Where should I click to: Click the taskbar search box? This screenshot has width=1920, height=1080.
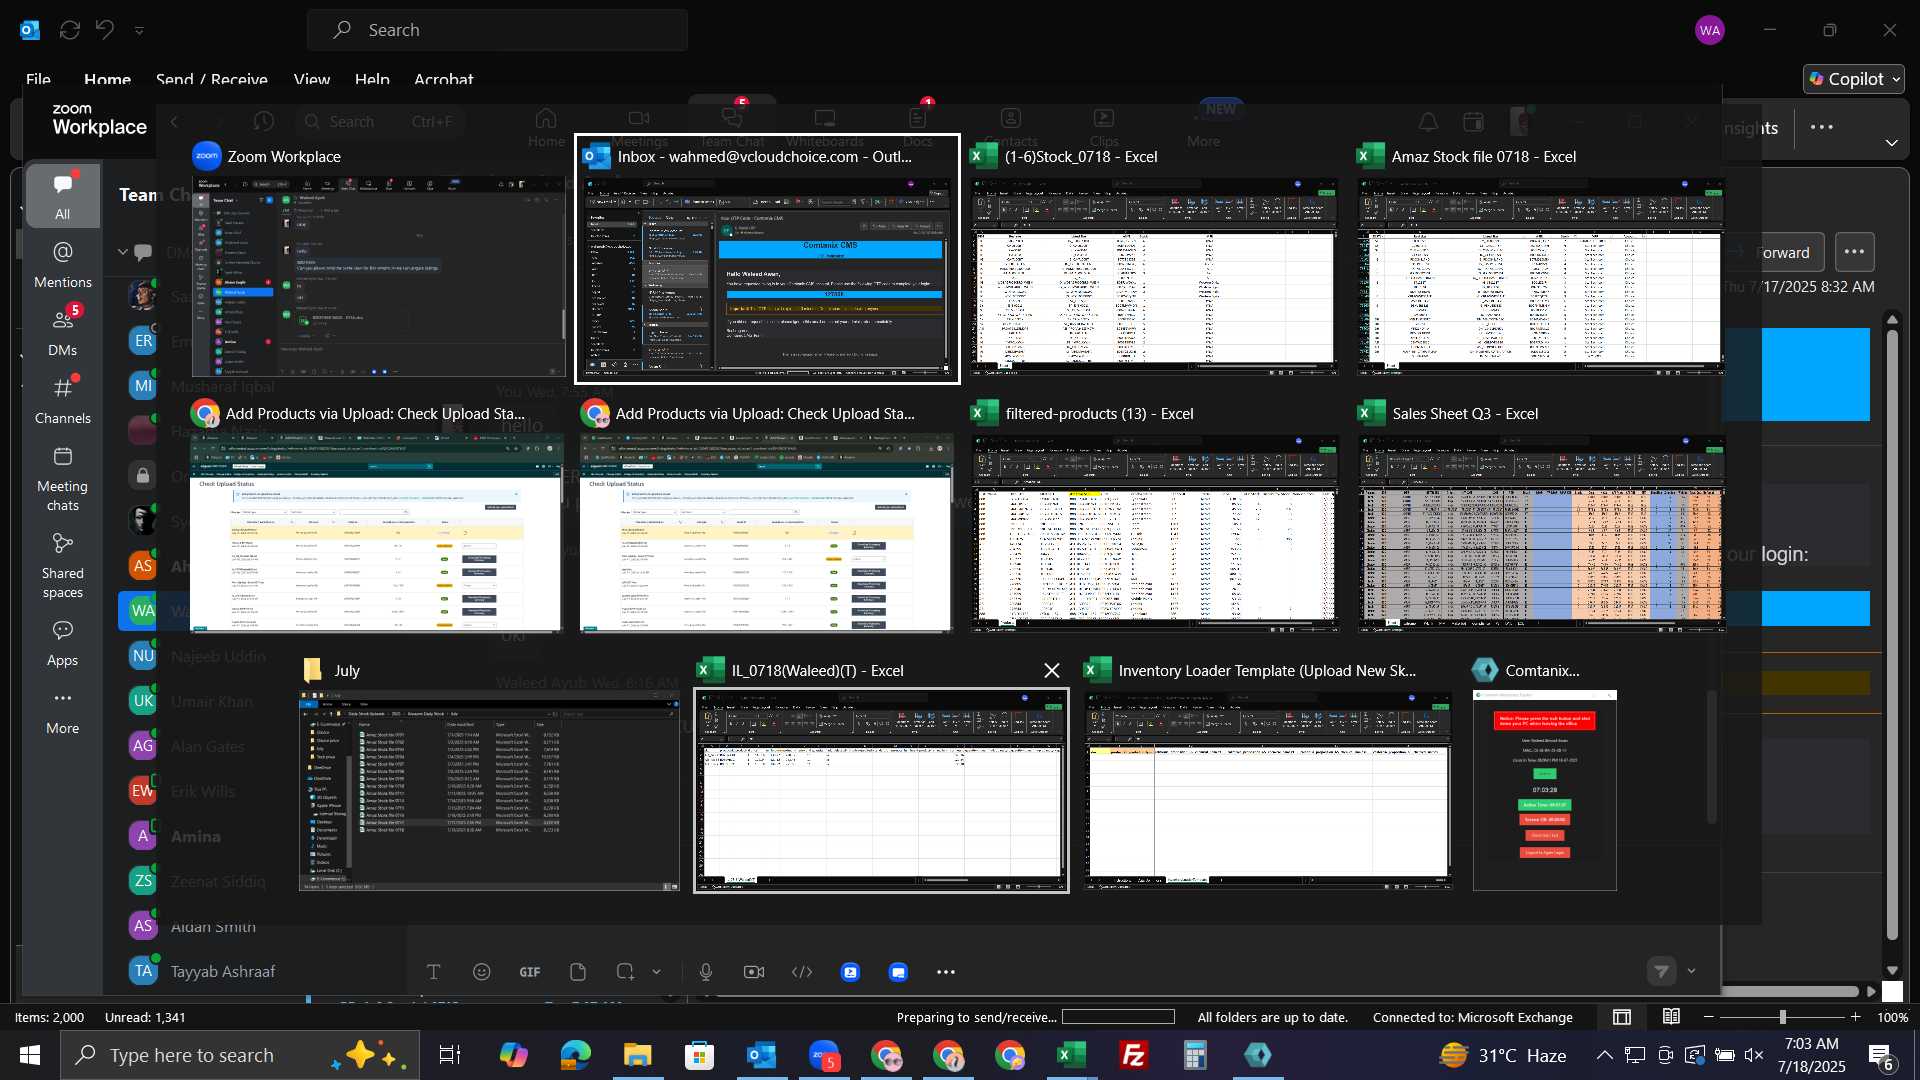coord(240,1055)
